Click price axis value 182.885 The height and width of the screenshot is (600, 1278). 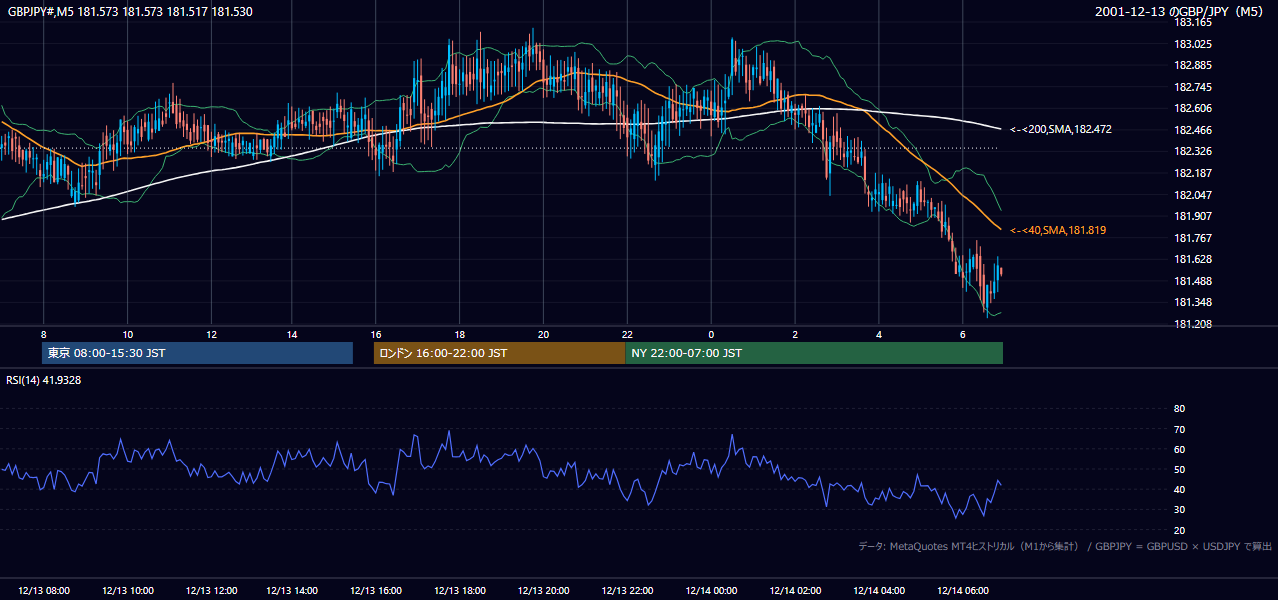pyautogui.click(x=1193, y=65)
